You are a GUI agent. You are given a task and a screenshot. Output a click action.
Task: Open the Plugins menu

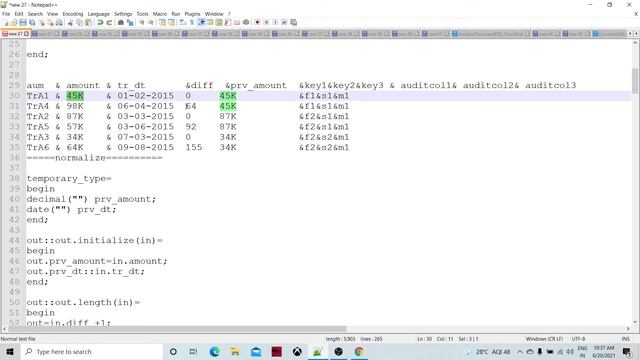pos(192,14)
